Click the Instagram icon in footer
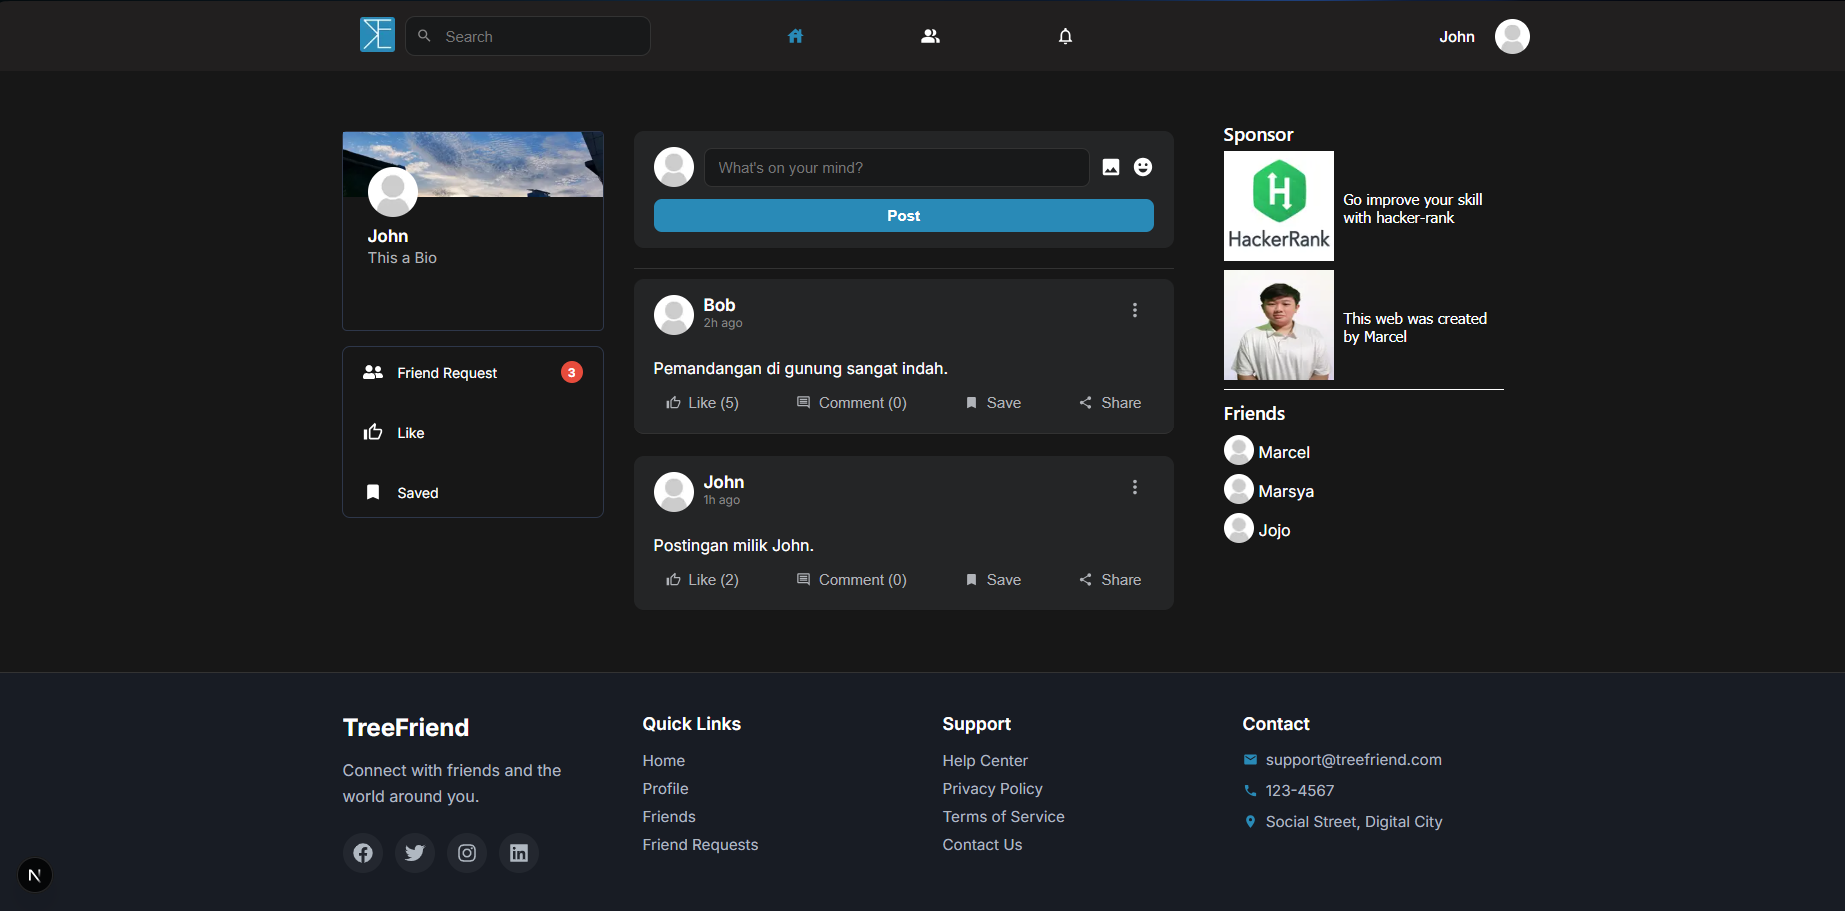Screen dimensions: 1845x911 [467, 853]
